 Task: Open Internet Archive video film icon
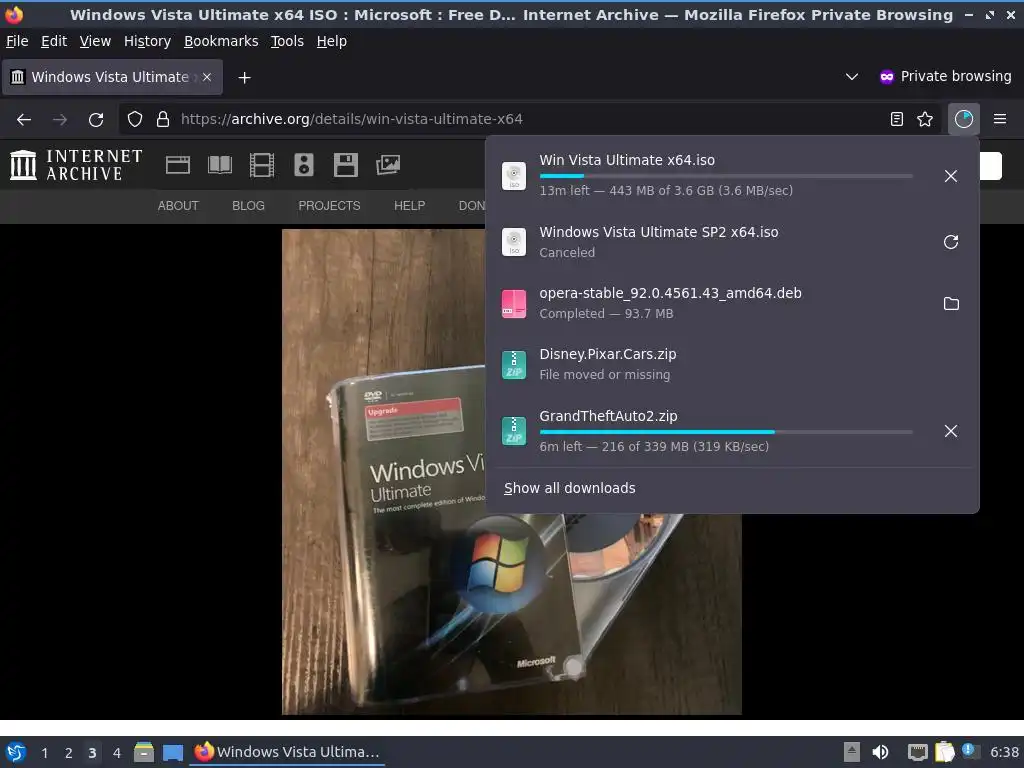coord(262,165)
